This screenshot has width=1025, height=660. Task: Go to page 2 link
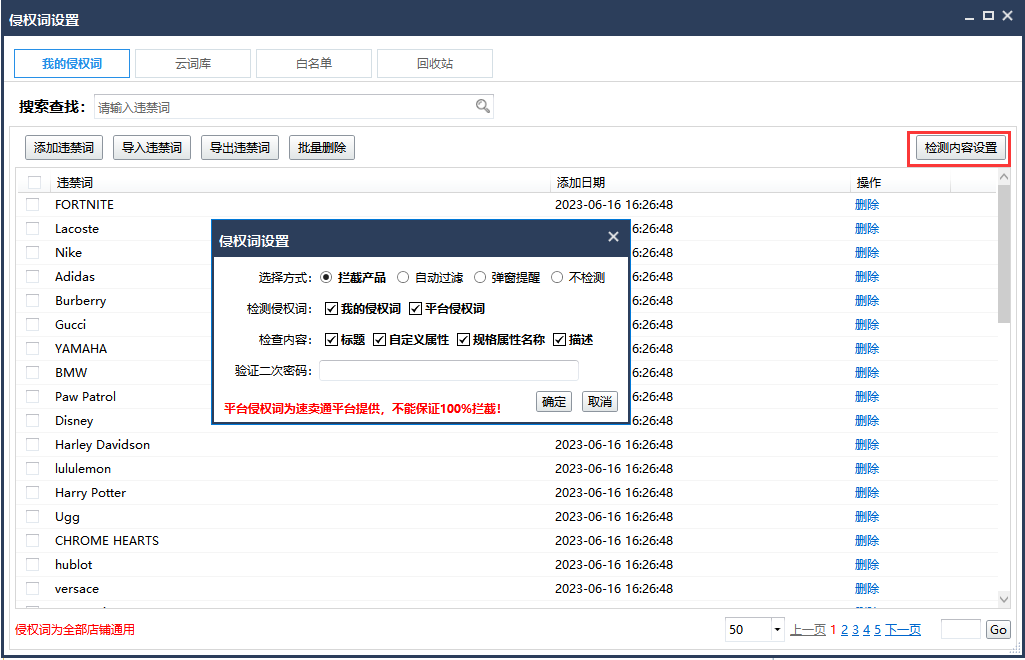[844, 630]
